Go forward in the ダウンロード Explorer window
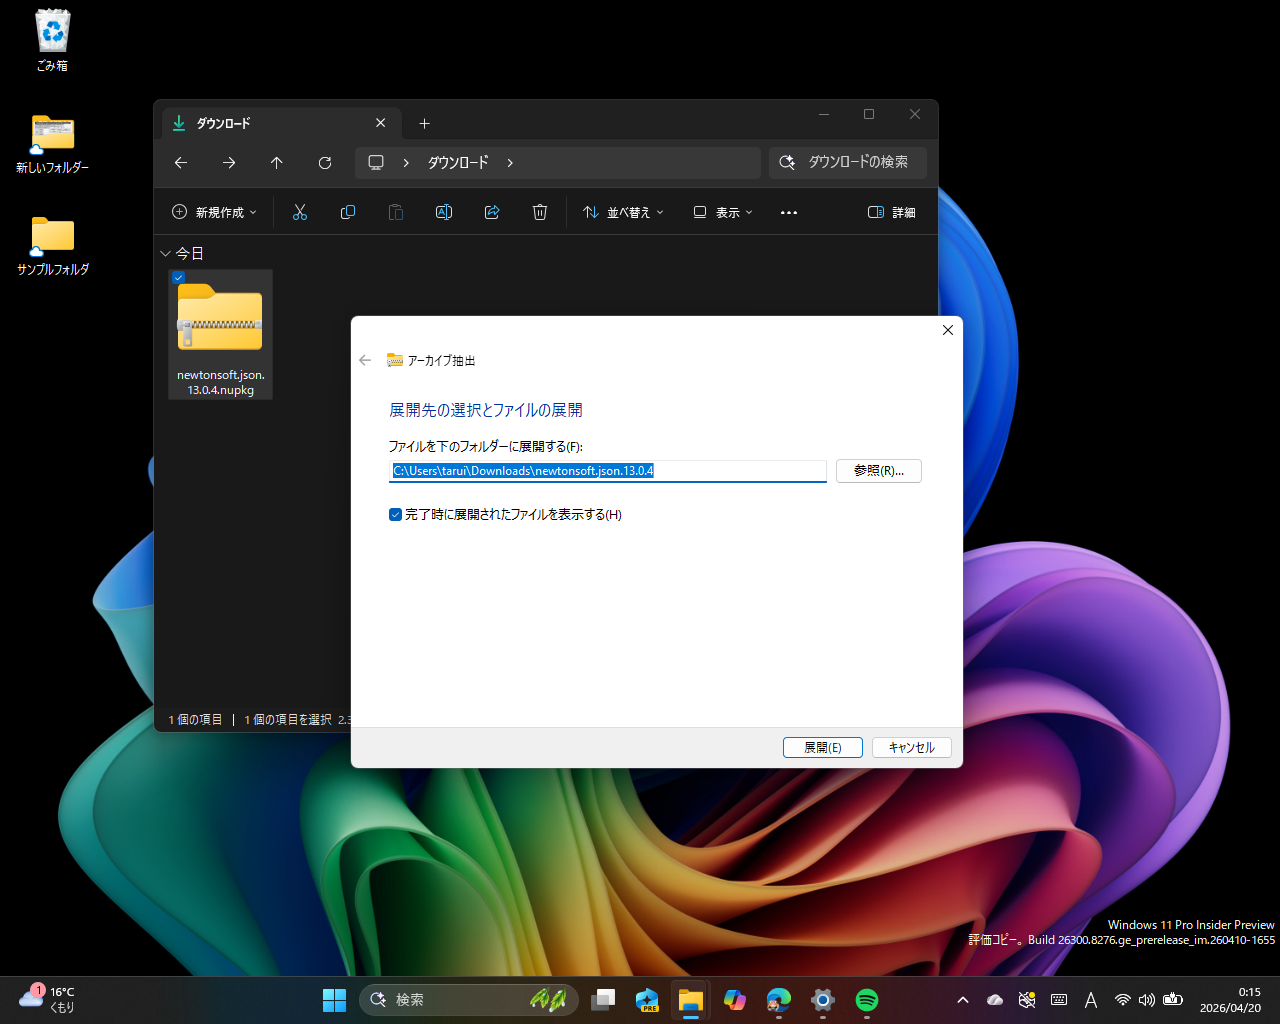Image resolution: width=1280 pixels, height=1024 pixels. coord(229,163)
